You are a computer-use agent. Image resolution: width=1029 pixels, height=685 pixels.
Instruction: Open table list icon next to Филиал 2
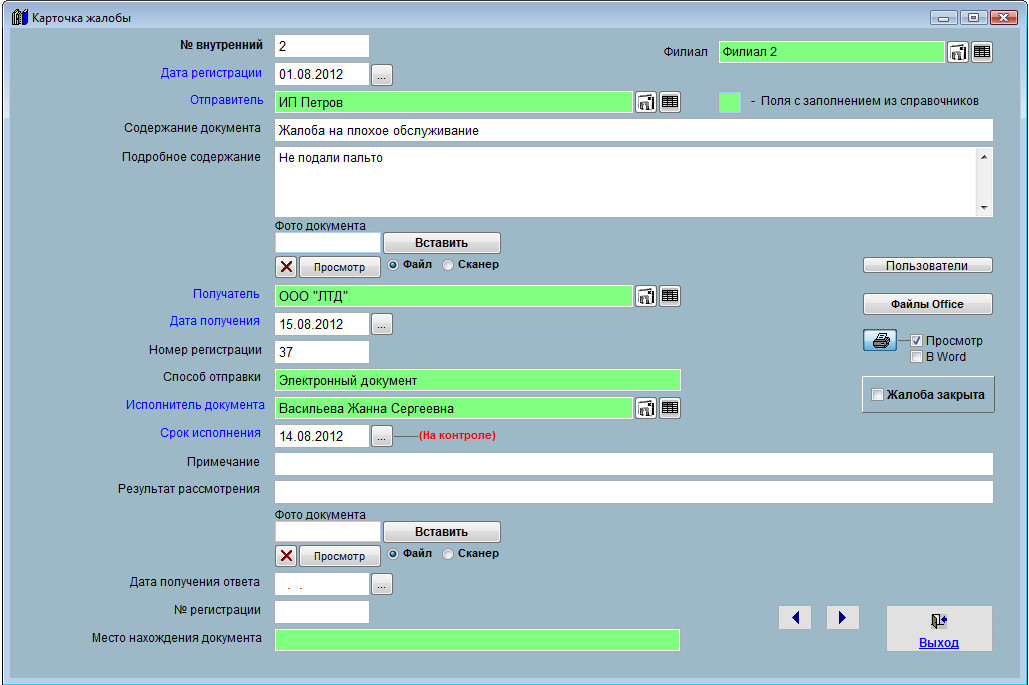click(x=982, y=52)
